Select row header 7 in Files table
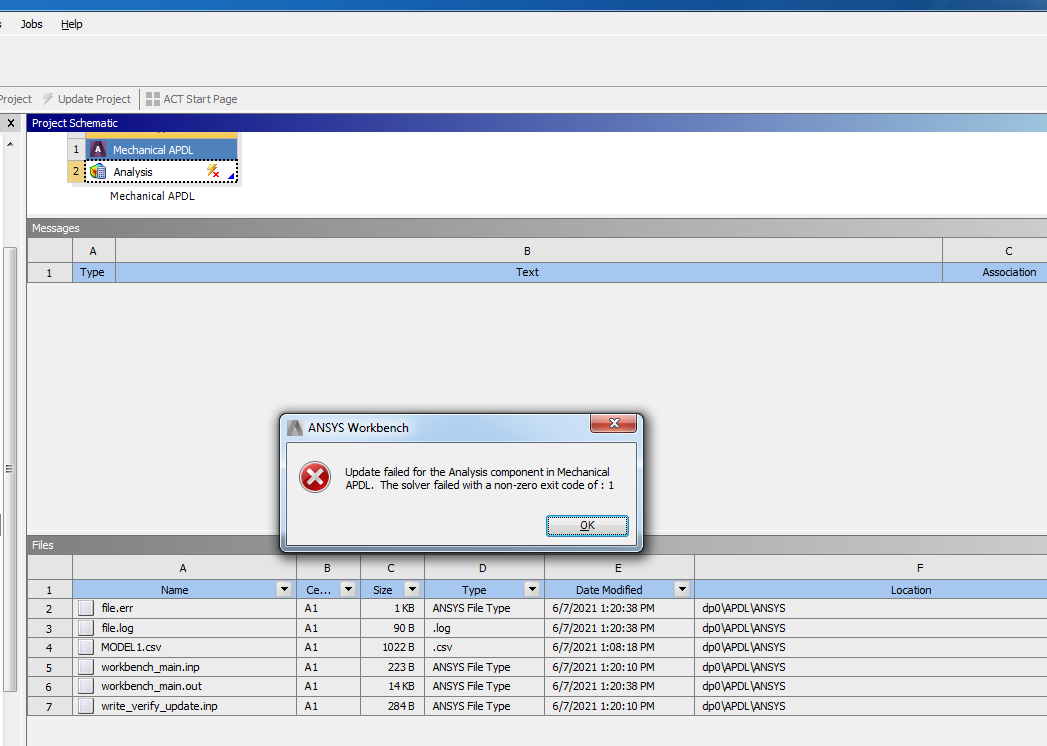Image resolution: width=1047 pixels, height=746 pixels. (x=49, y=706)
